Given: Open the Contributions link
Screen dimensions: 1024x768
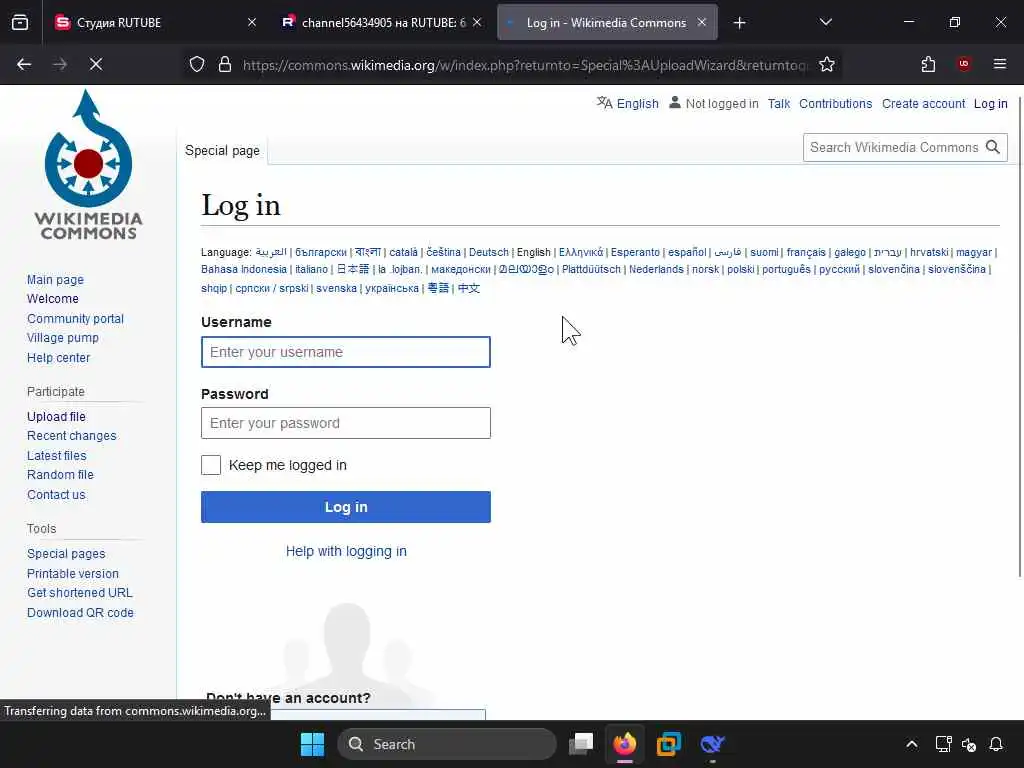Looking at the screenshot, I should pyautogui.click(x=835, y=104).
